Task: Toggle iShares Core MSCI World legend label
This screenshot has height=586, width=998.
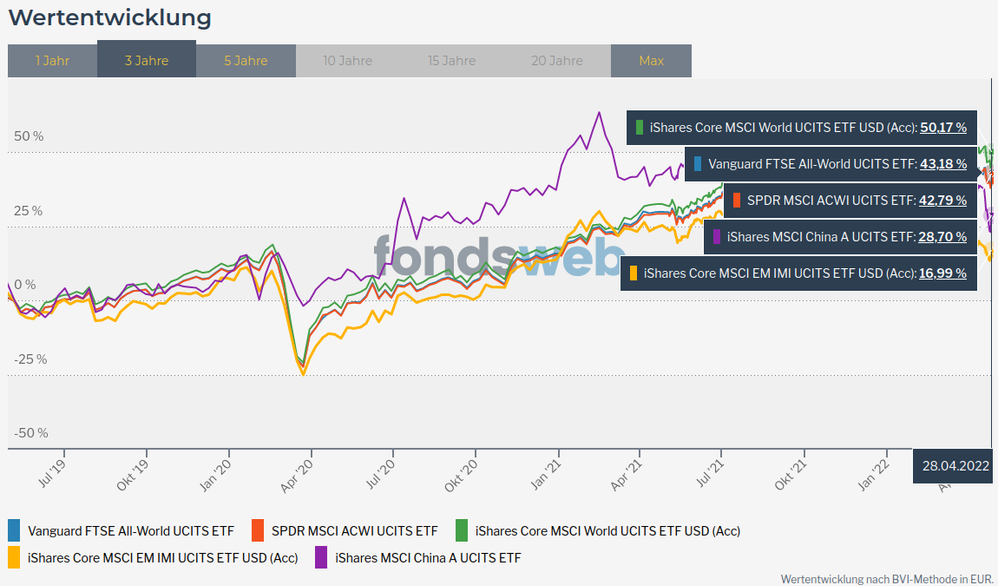Action: click(607, 531)
